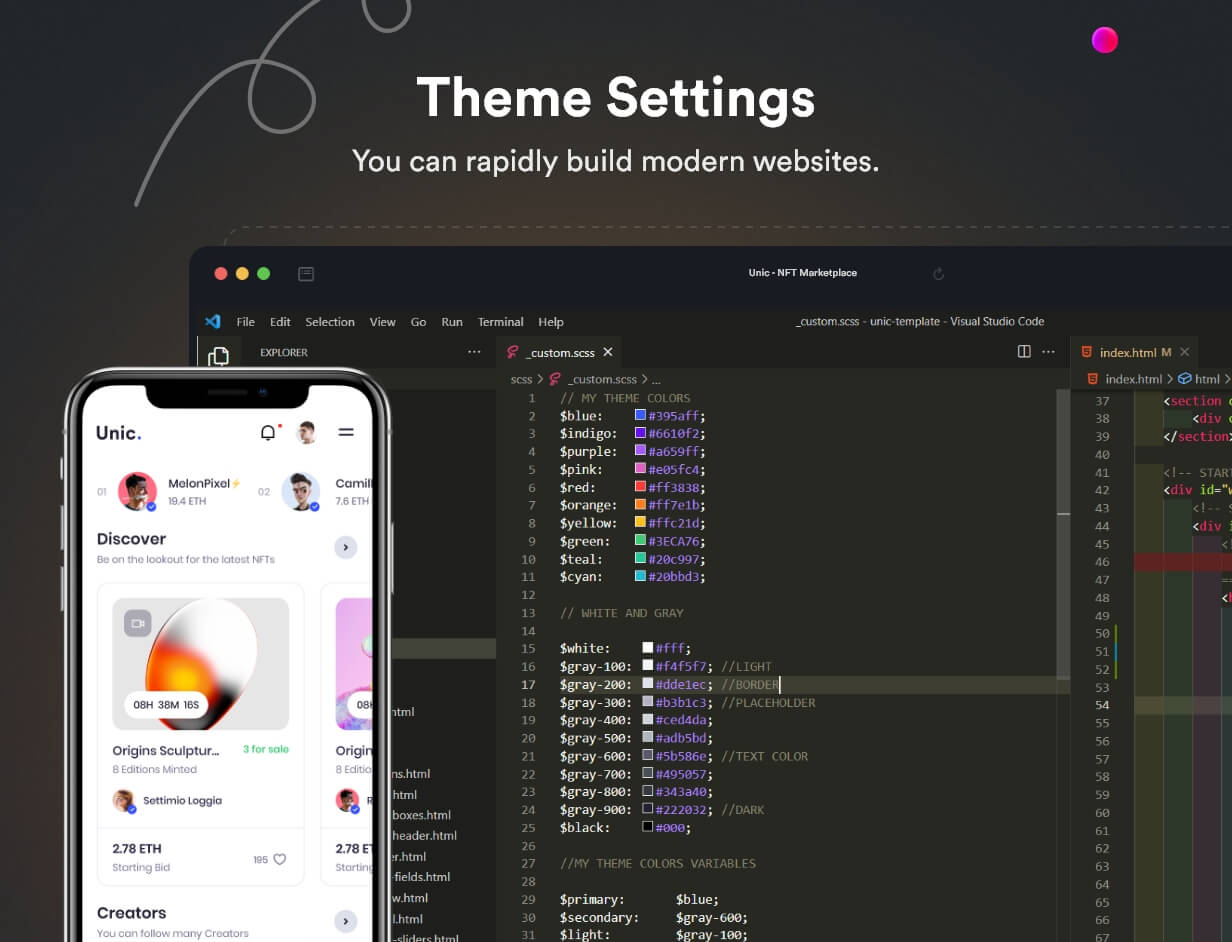Open the Terminal menu in Visual Studio Code
The width and height of the screenshot is (1232, 942).
click(500, 322)
